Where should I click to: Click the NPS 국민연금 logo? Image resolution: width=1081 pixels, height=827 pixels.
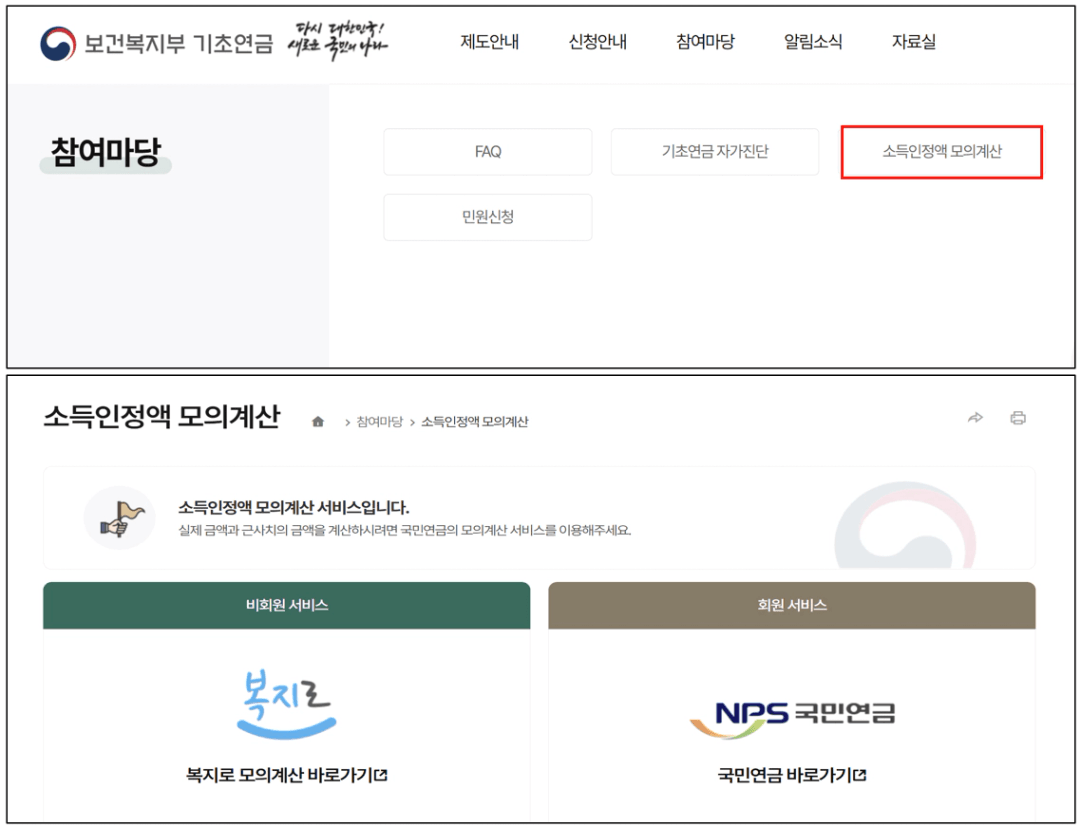(792, 716)
